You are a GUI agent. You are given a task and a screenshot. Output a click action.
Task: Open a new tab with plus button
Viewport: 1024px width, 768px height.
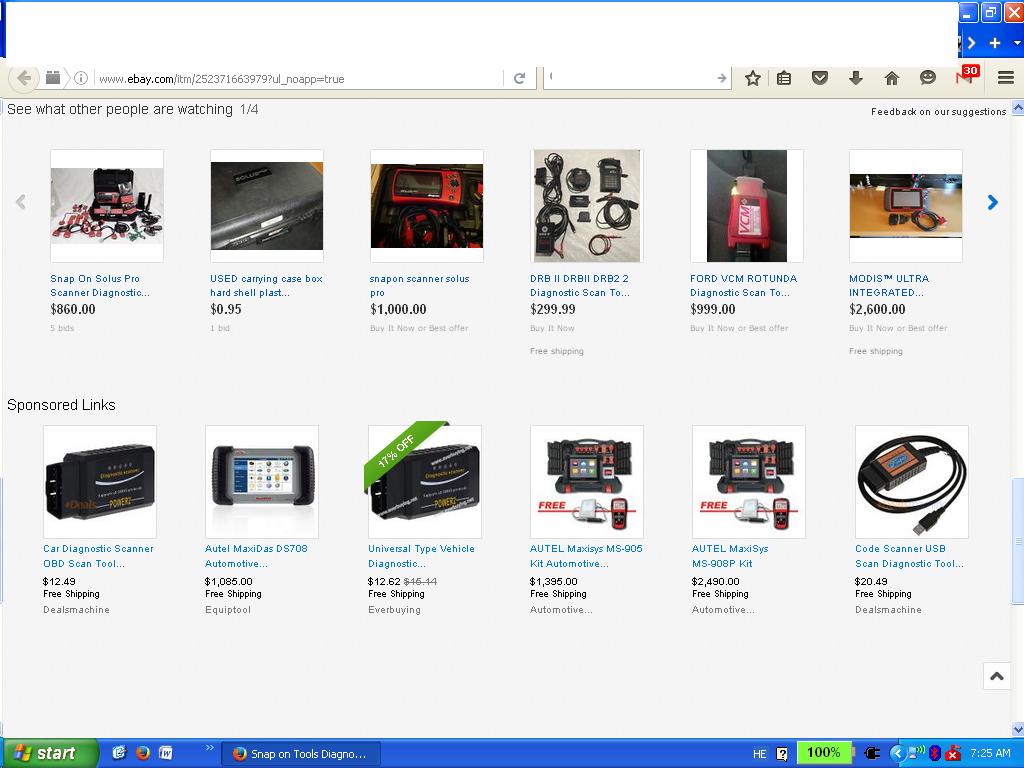pos(995,43)
